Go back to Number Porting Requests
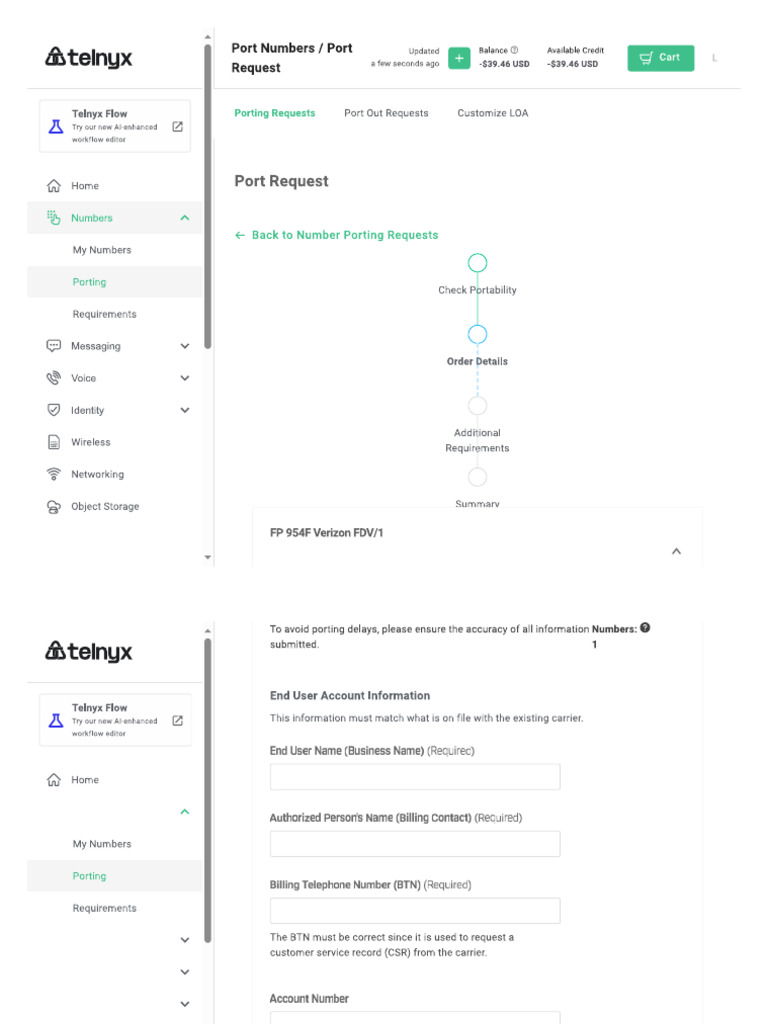This screenshot has height=1024, width=768. (x=337, y=235)
